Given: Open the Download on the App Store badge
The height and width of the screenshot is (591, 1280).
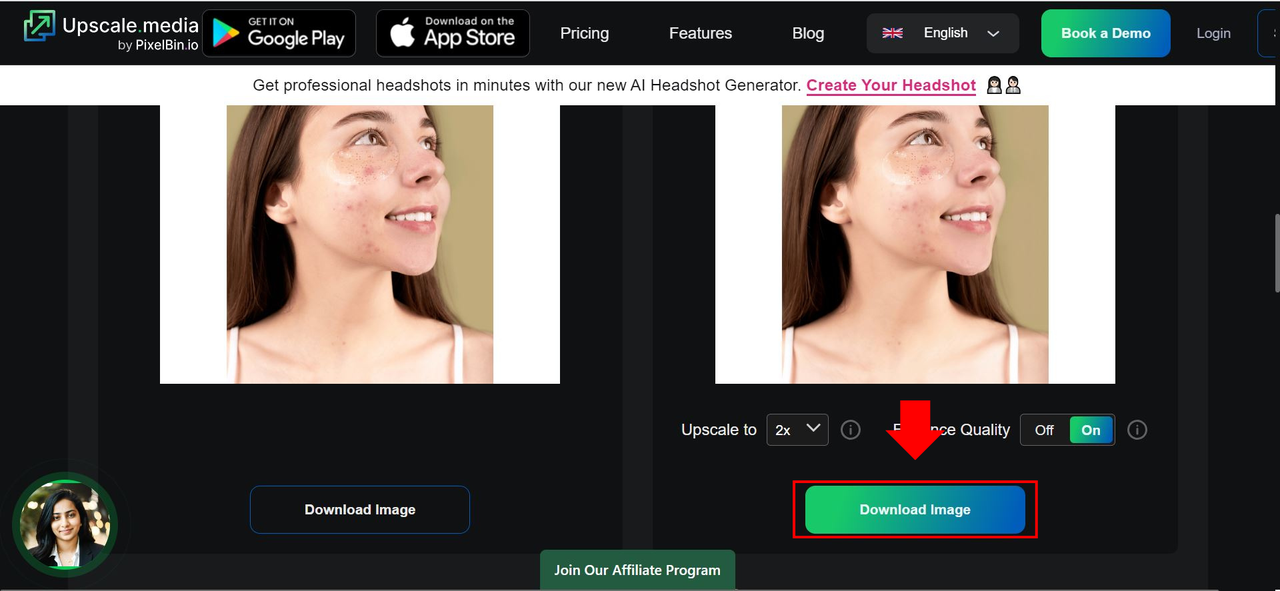Looking at the screenshot, I should pyautogui.click(x=453, y=33).
